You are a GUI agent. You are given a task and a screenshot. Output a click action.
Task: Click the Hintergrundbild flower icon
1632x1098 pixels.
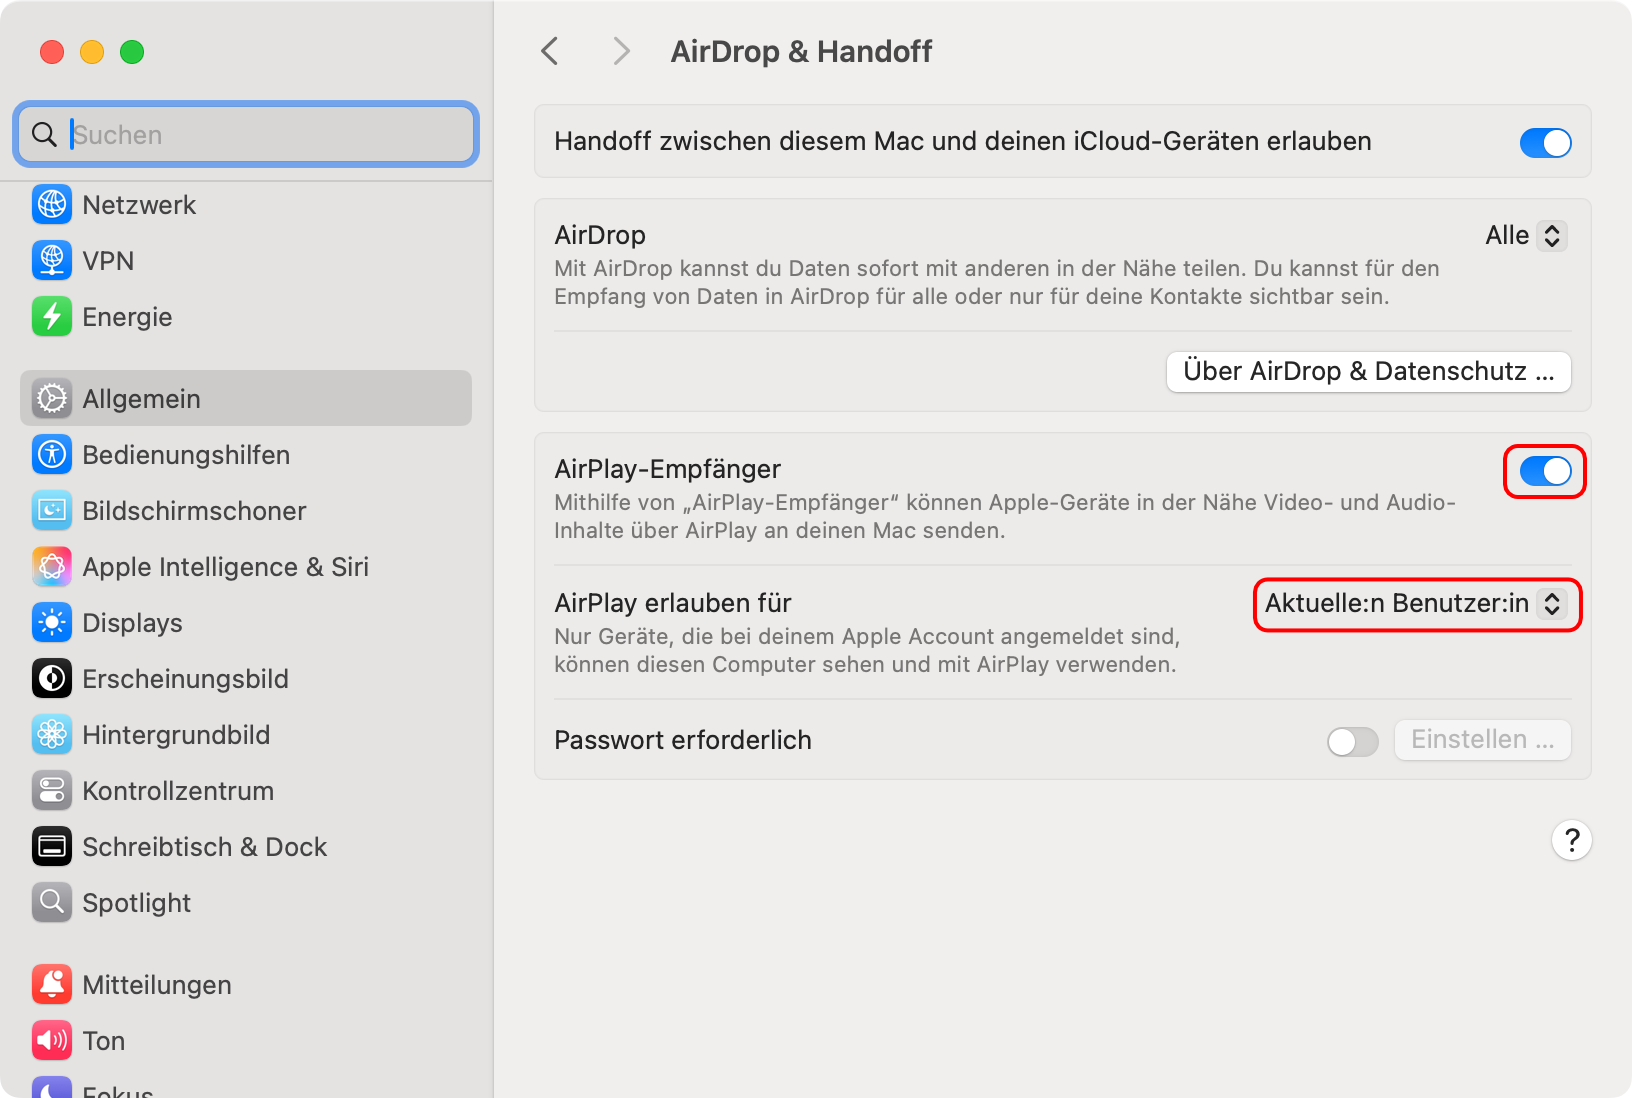(52, 735)
